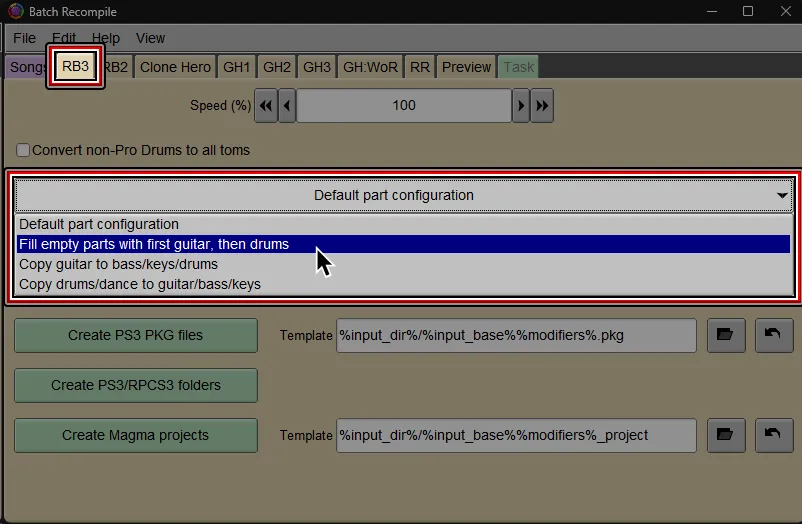Select Fill empty parts with first guitar
The height and width of the screenshot is (524, 802).
(403, 244)
